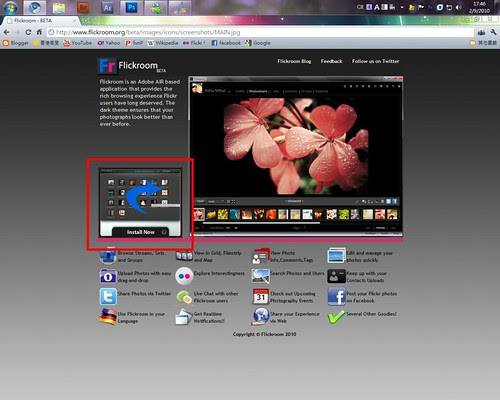Click the Flickroom Fr logo
Image resolution: width=500 pixels, height=400 pixels.
107,66
